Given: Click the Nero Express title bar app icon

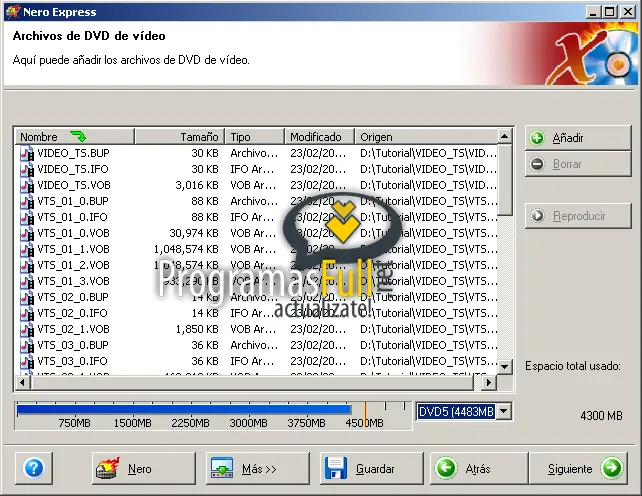Looking at the screenshot, I should 12,12.
